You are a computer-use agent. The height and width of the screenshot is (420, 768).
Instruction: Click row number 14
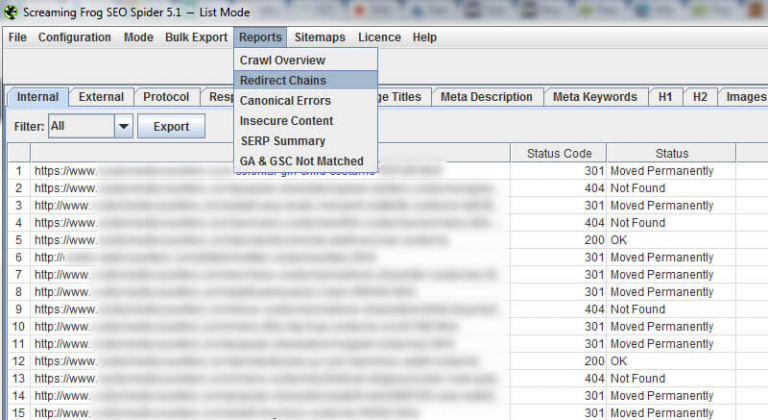tap(19, 395)
